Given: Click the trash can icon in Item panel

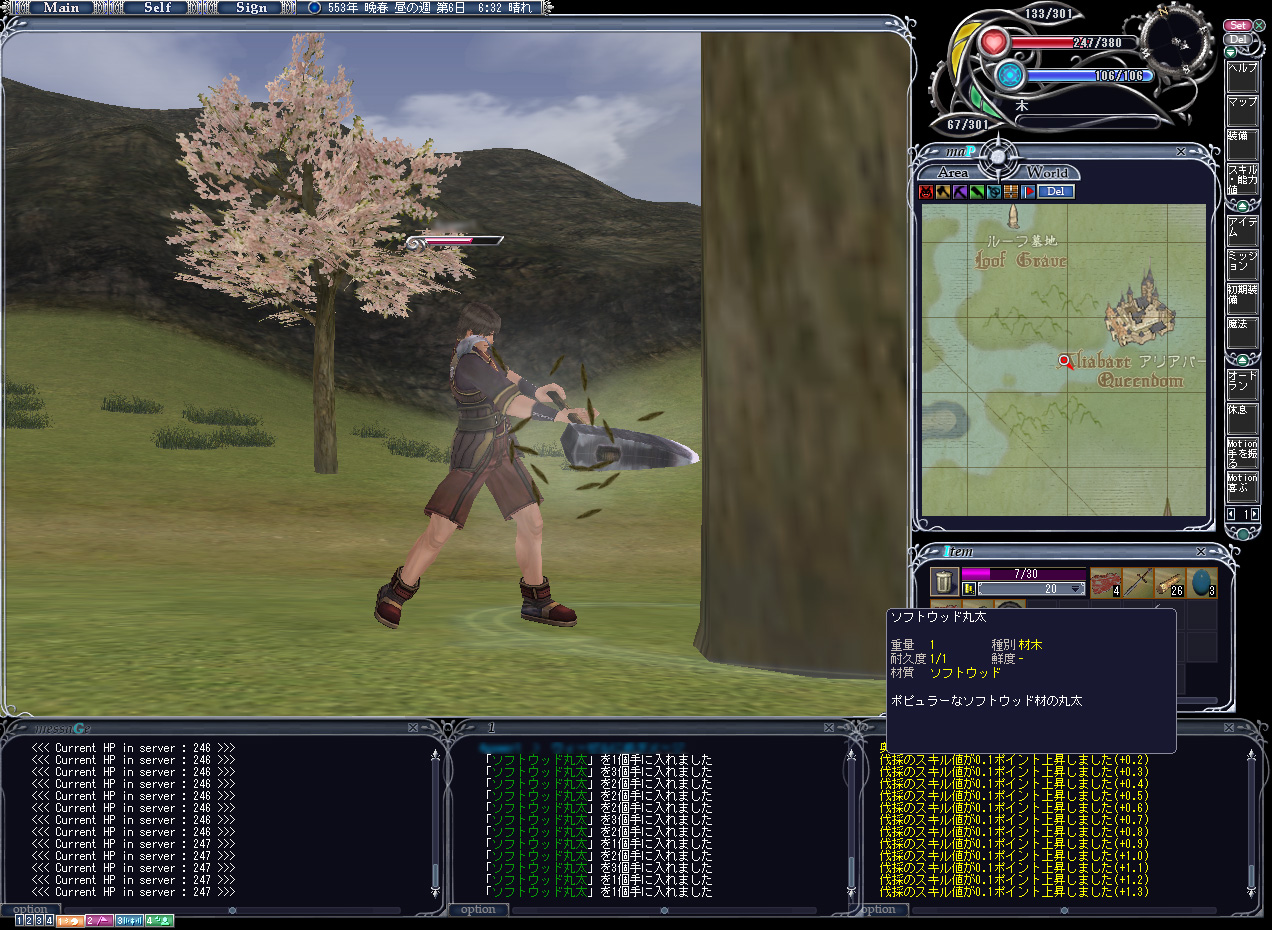Looking at the screenshot, I should point(944,582).
